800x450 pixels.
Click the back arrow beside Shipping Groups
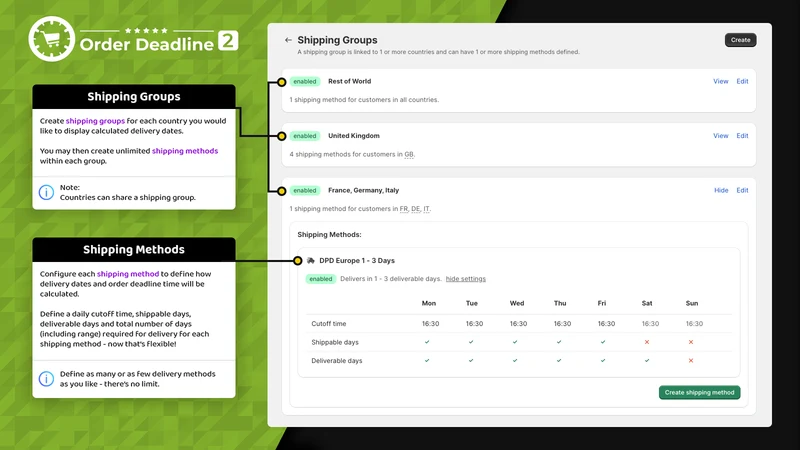[x=288, y=40]
